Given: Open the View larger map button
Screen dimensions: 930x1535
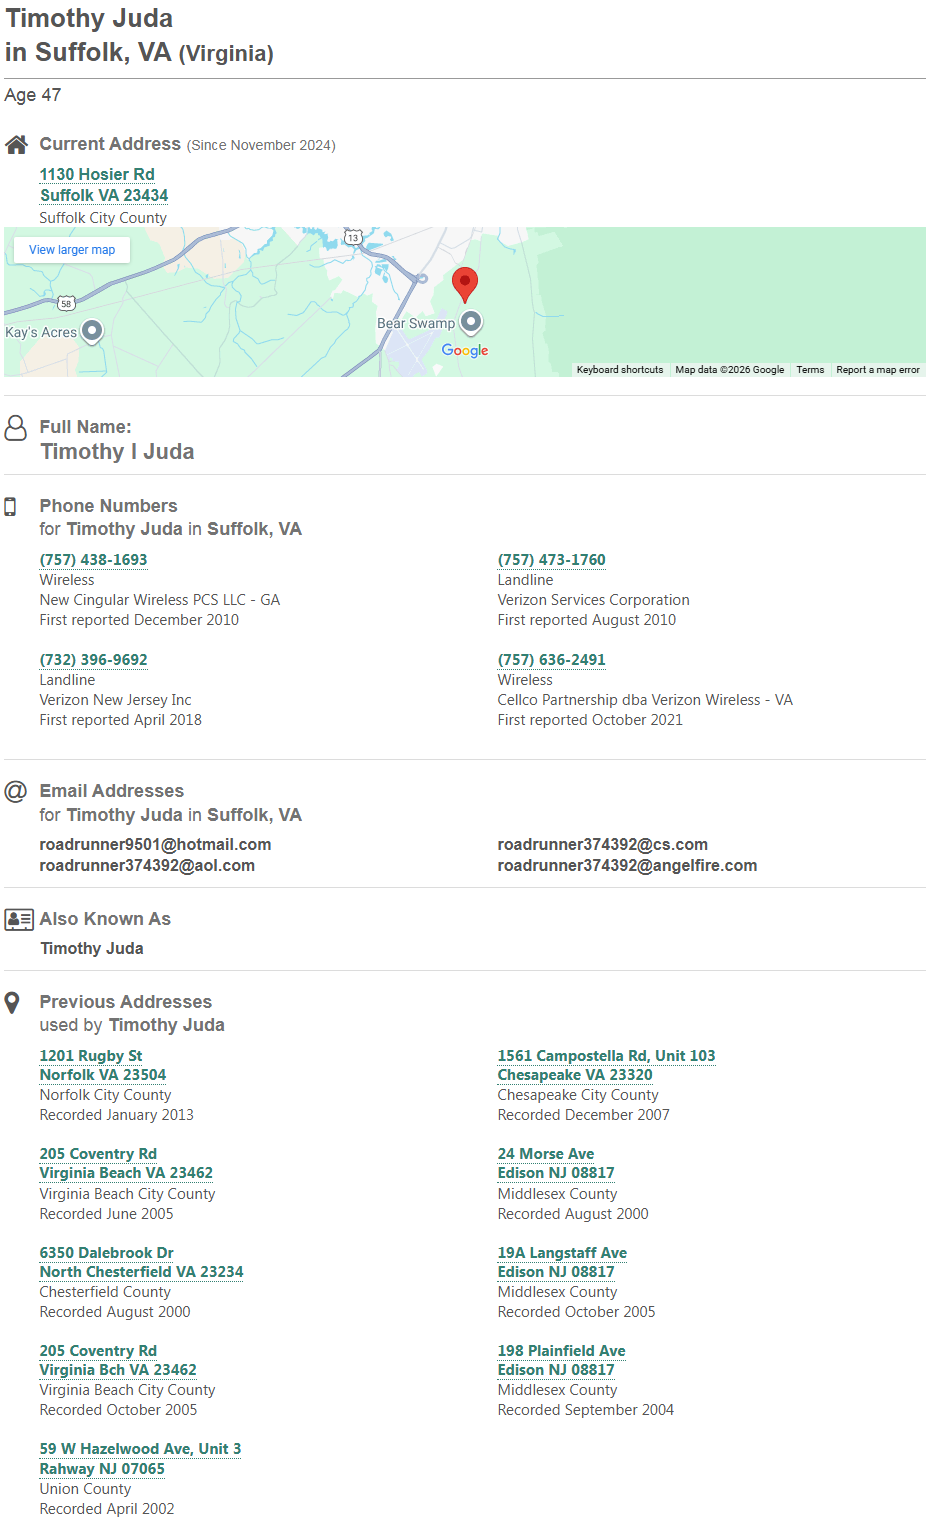Looking at the screenshot, I should 72,250.
